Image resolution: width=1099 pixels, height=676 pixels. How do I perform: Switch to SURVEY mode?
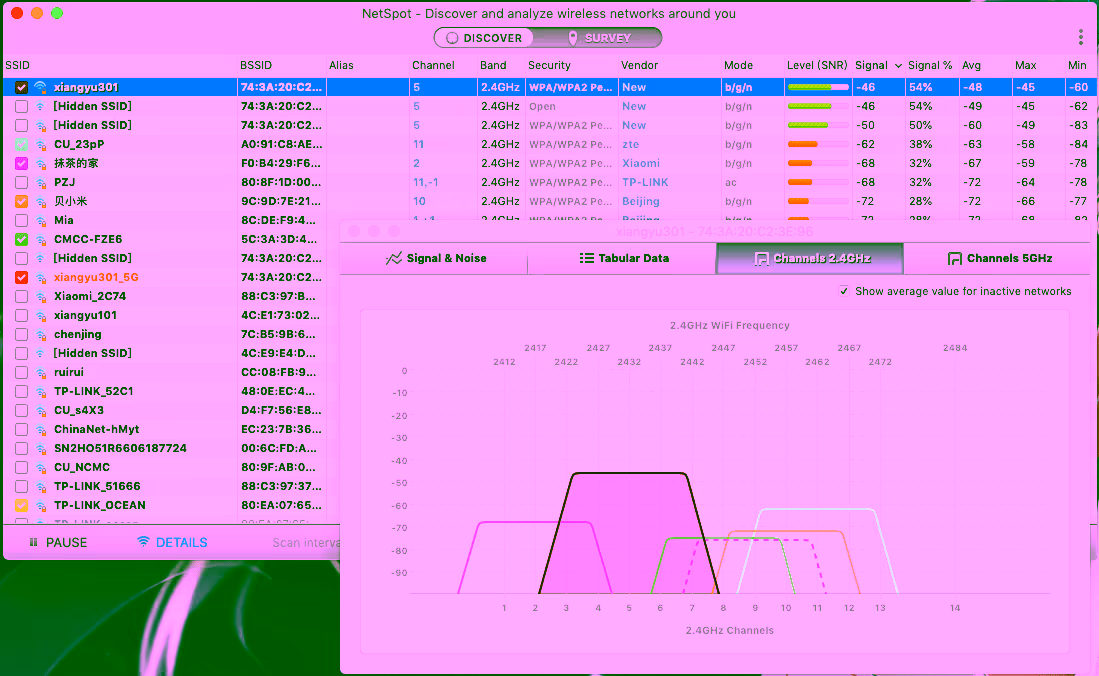click(598, 38)
